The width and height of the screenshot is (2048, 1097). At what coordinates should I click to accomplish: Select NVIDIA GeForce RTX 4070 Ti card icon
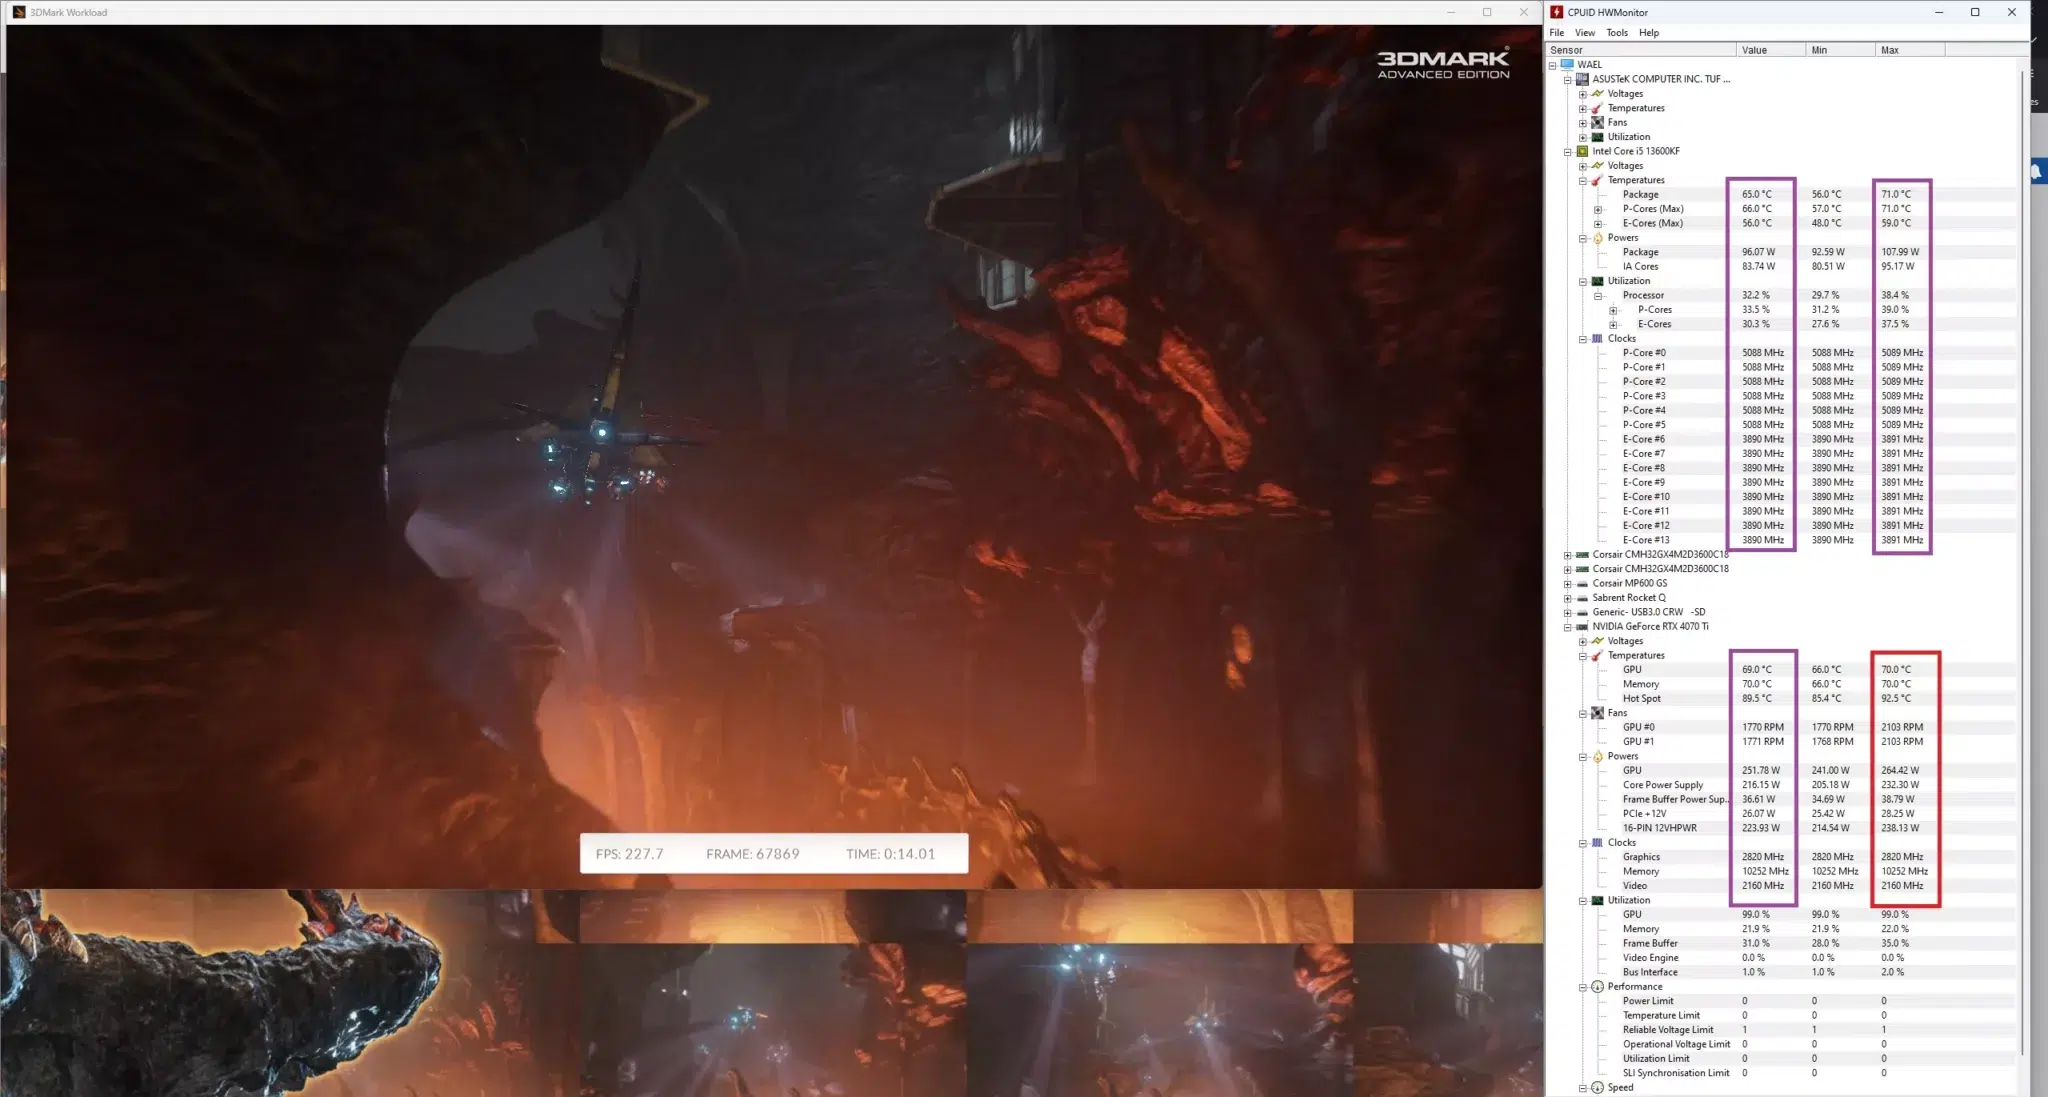1582,626
